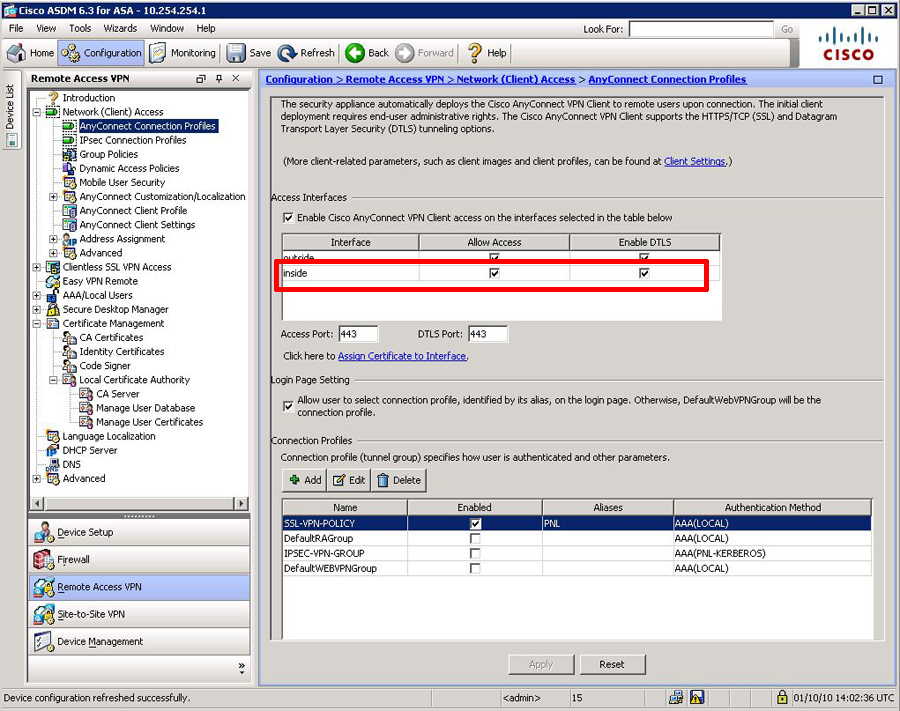Go Back with the green arrow icon

pos(355,53)
